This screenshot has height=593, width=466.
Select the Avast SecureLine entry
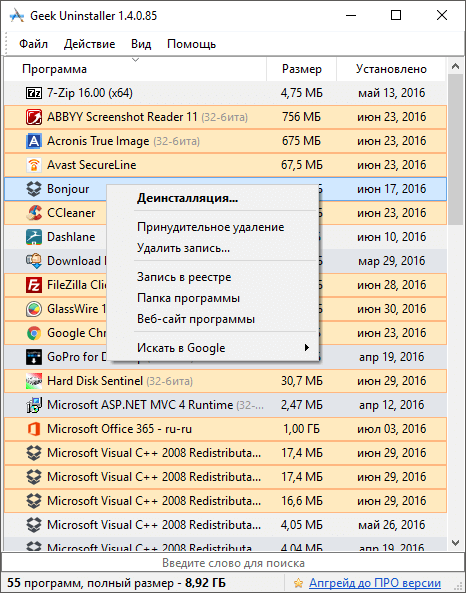tap(225, 165)
